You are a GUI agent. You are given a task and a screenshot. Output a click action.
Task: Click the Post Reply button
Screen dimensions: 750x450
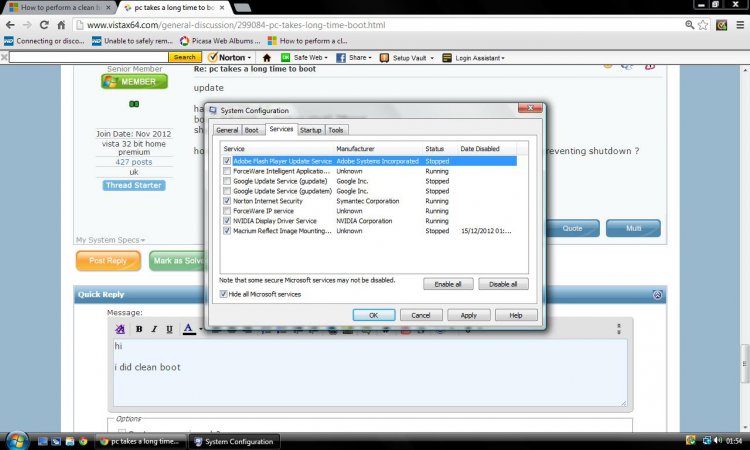tap(108, 261)
